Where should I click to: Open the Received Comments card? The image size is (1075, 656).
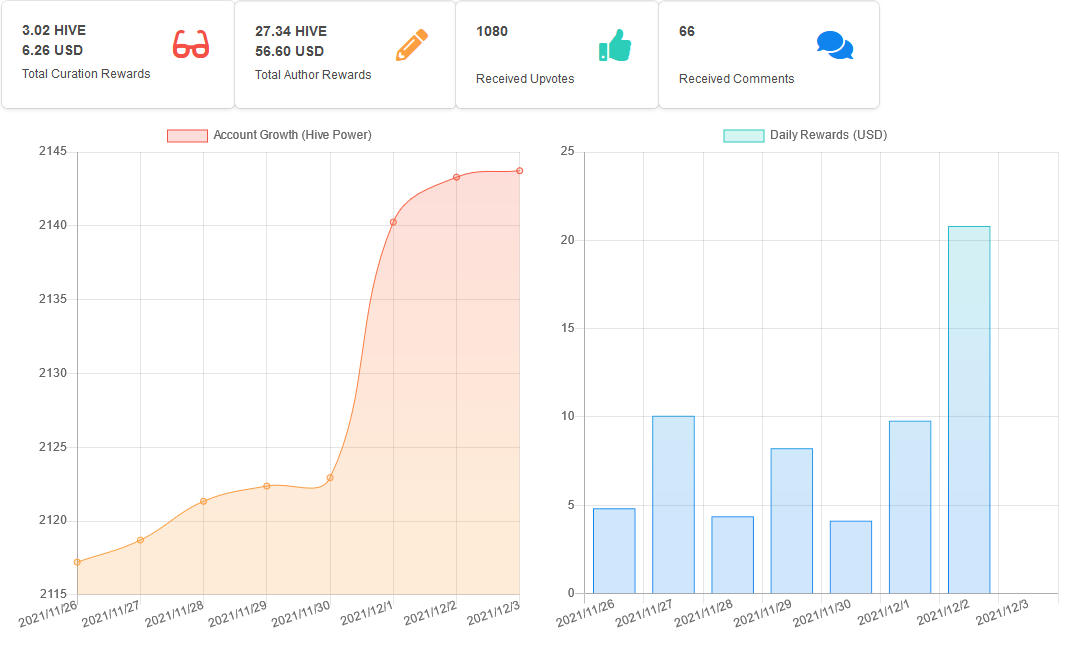pos(769,54)
